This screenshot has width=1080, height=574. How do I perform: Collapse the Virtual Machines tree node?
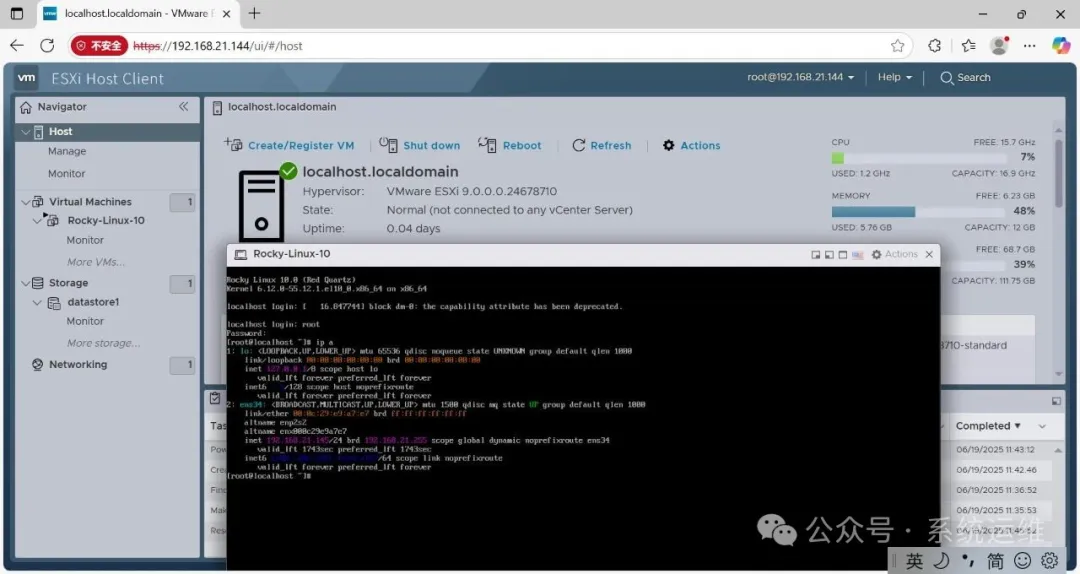[25, 202]
